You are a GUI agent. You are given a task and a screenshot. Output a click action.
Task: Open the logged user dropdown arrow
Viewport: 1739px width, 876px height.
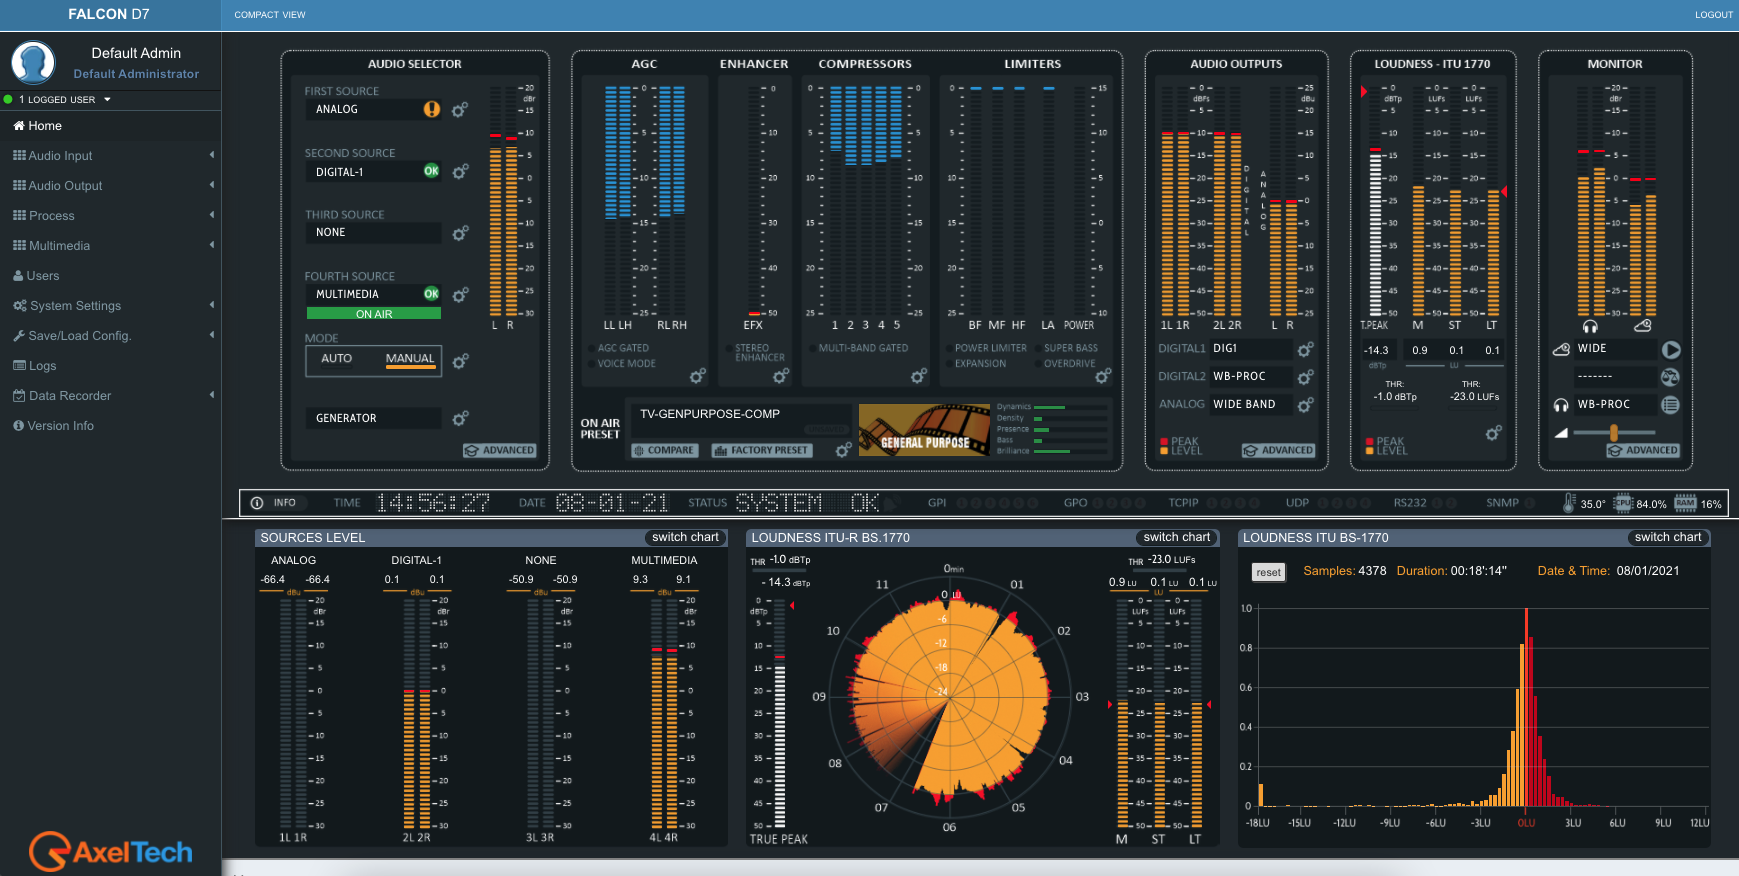tap(107, 100)
